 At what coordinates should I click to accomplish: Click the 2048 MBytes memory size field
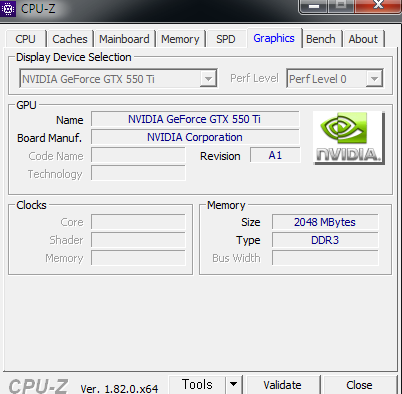[325, 222]
